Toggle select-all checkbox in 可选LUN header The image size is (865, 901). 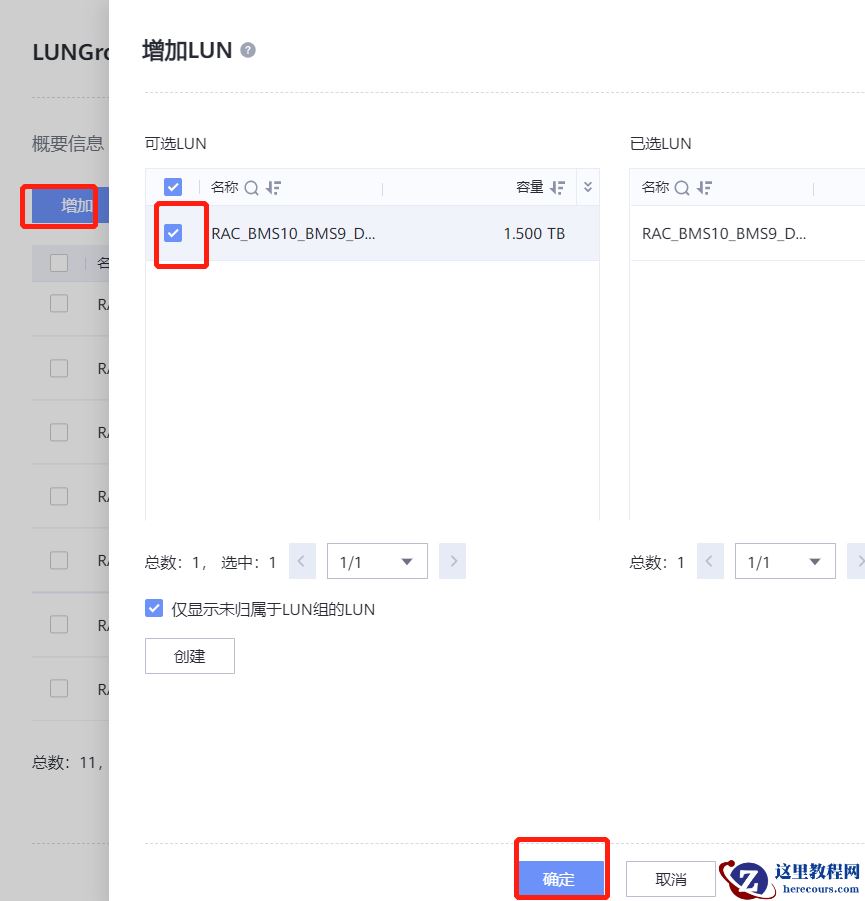(173, 187)
